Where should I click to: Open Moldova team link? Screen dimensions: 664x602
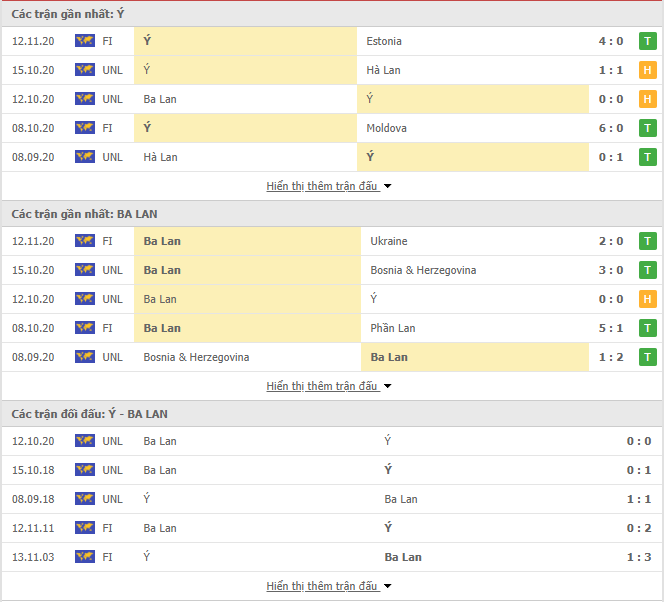(386, 128)
